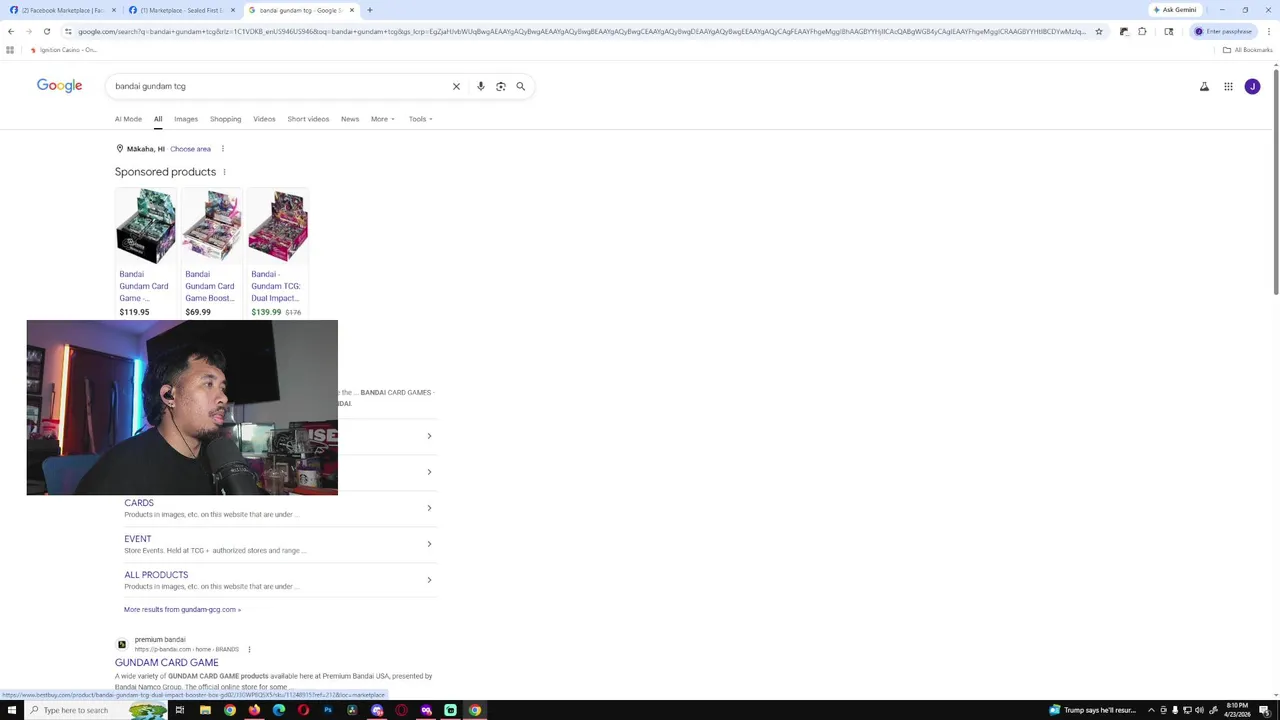Open Chrome's three-dot menu

pyautogui.click(x=1269, y=31)
